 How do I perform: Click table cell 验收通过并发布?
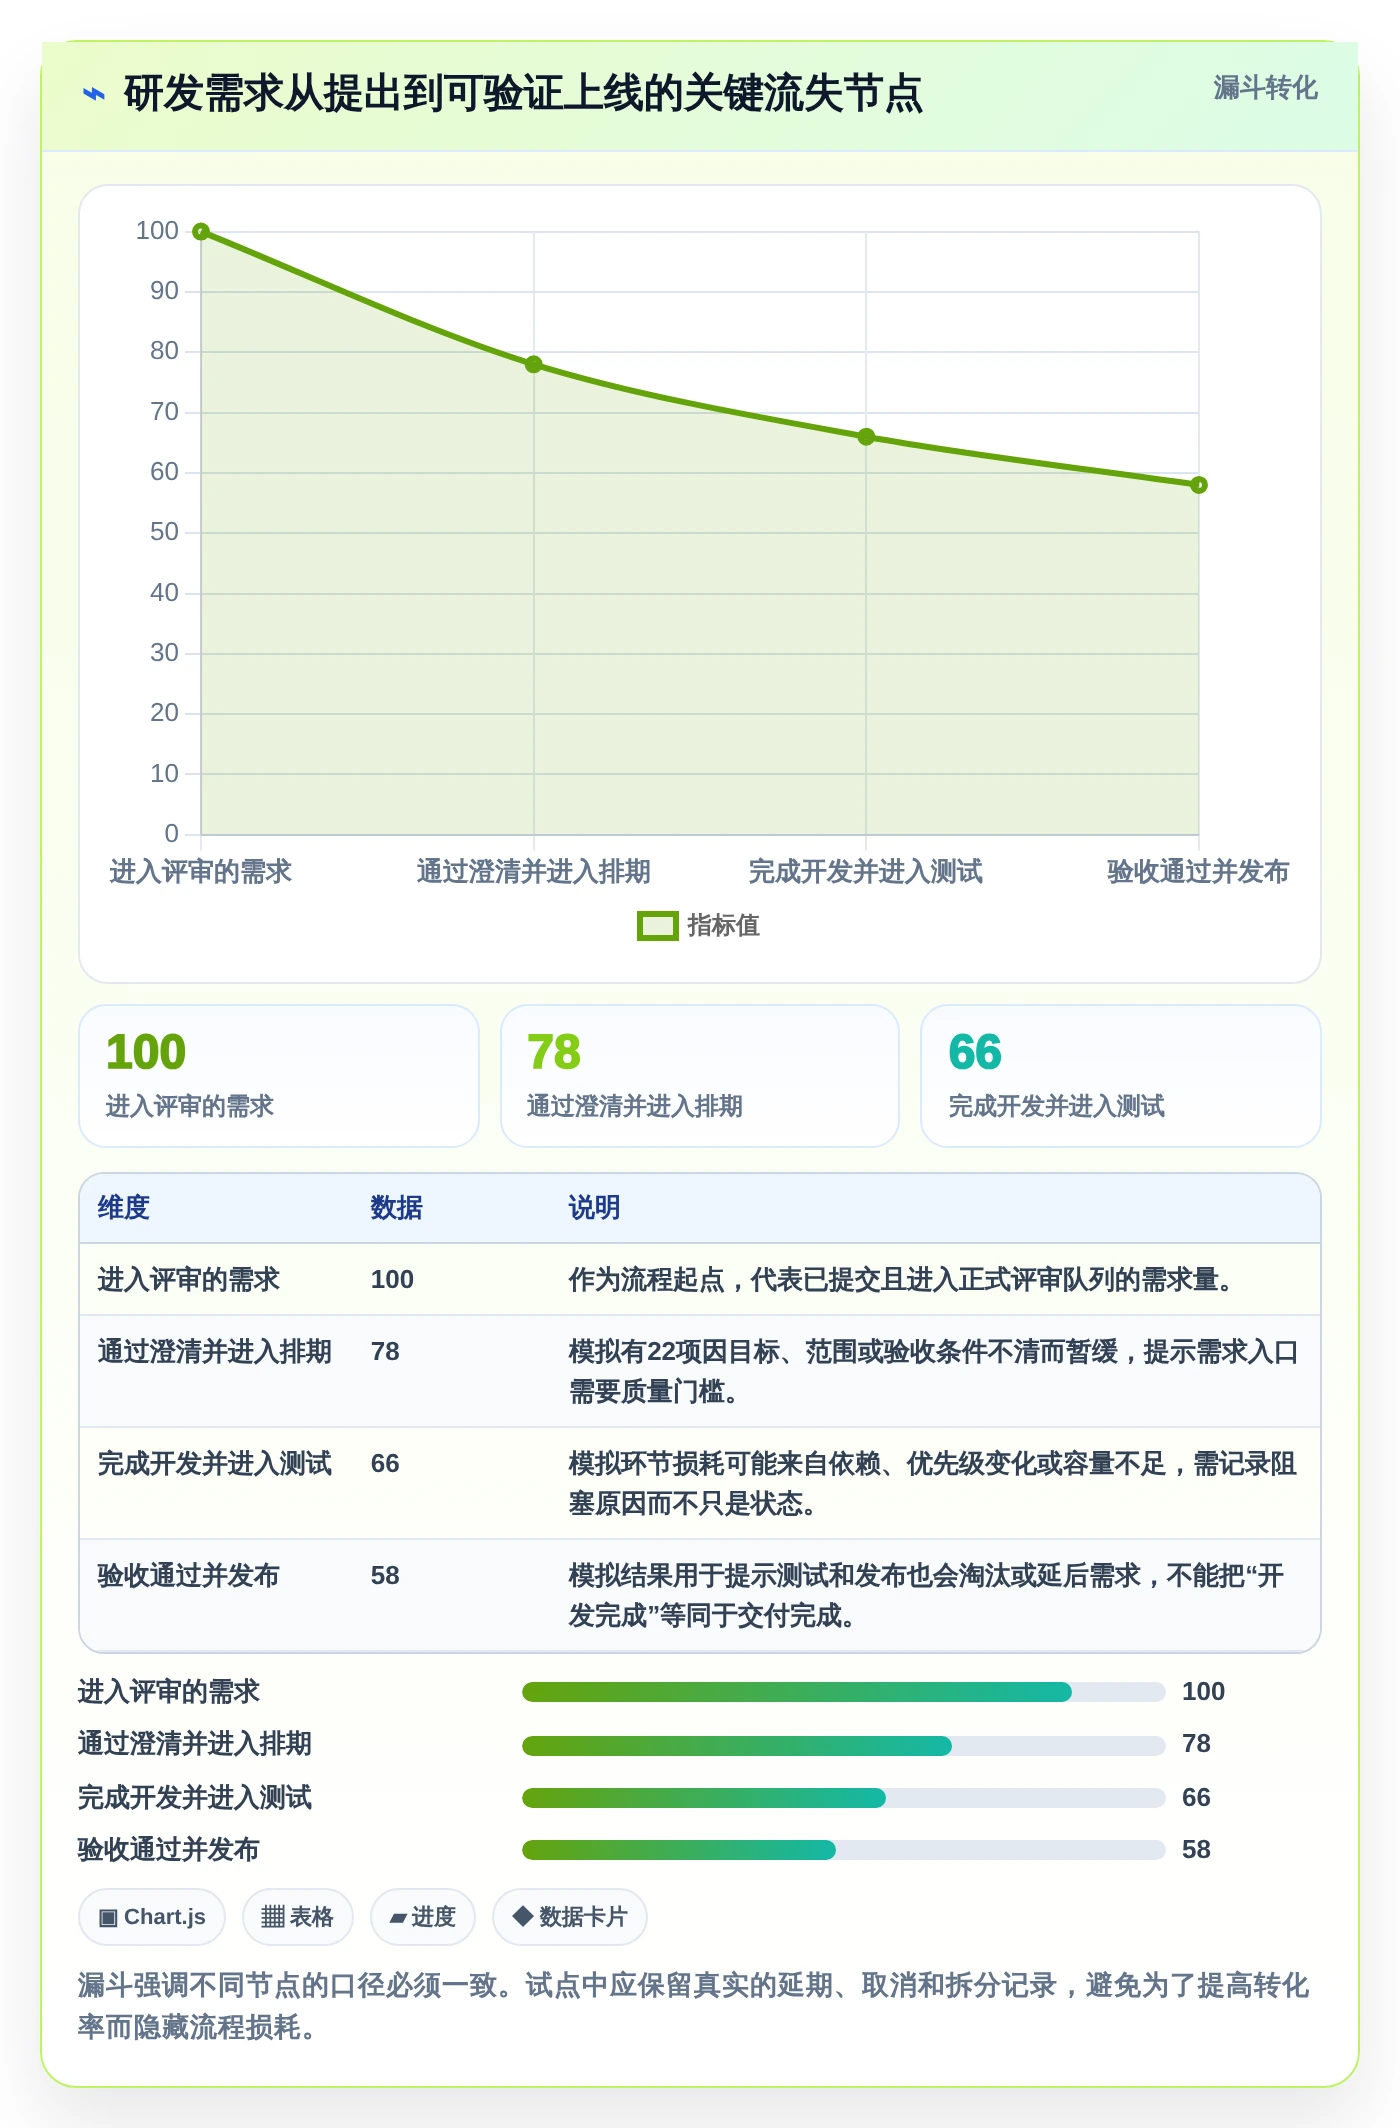[x=189, y=1576]
